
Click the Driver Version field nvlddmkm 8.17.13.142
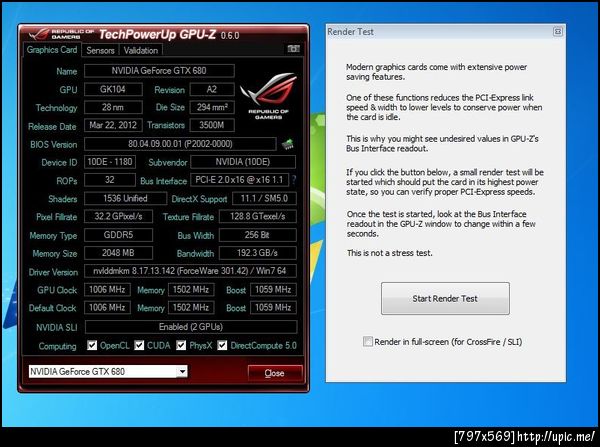[190, 271]
